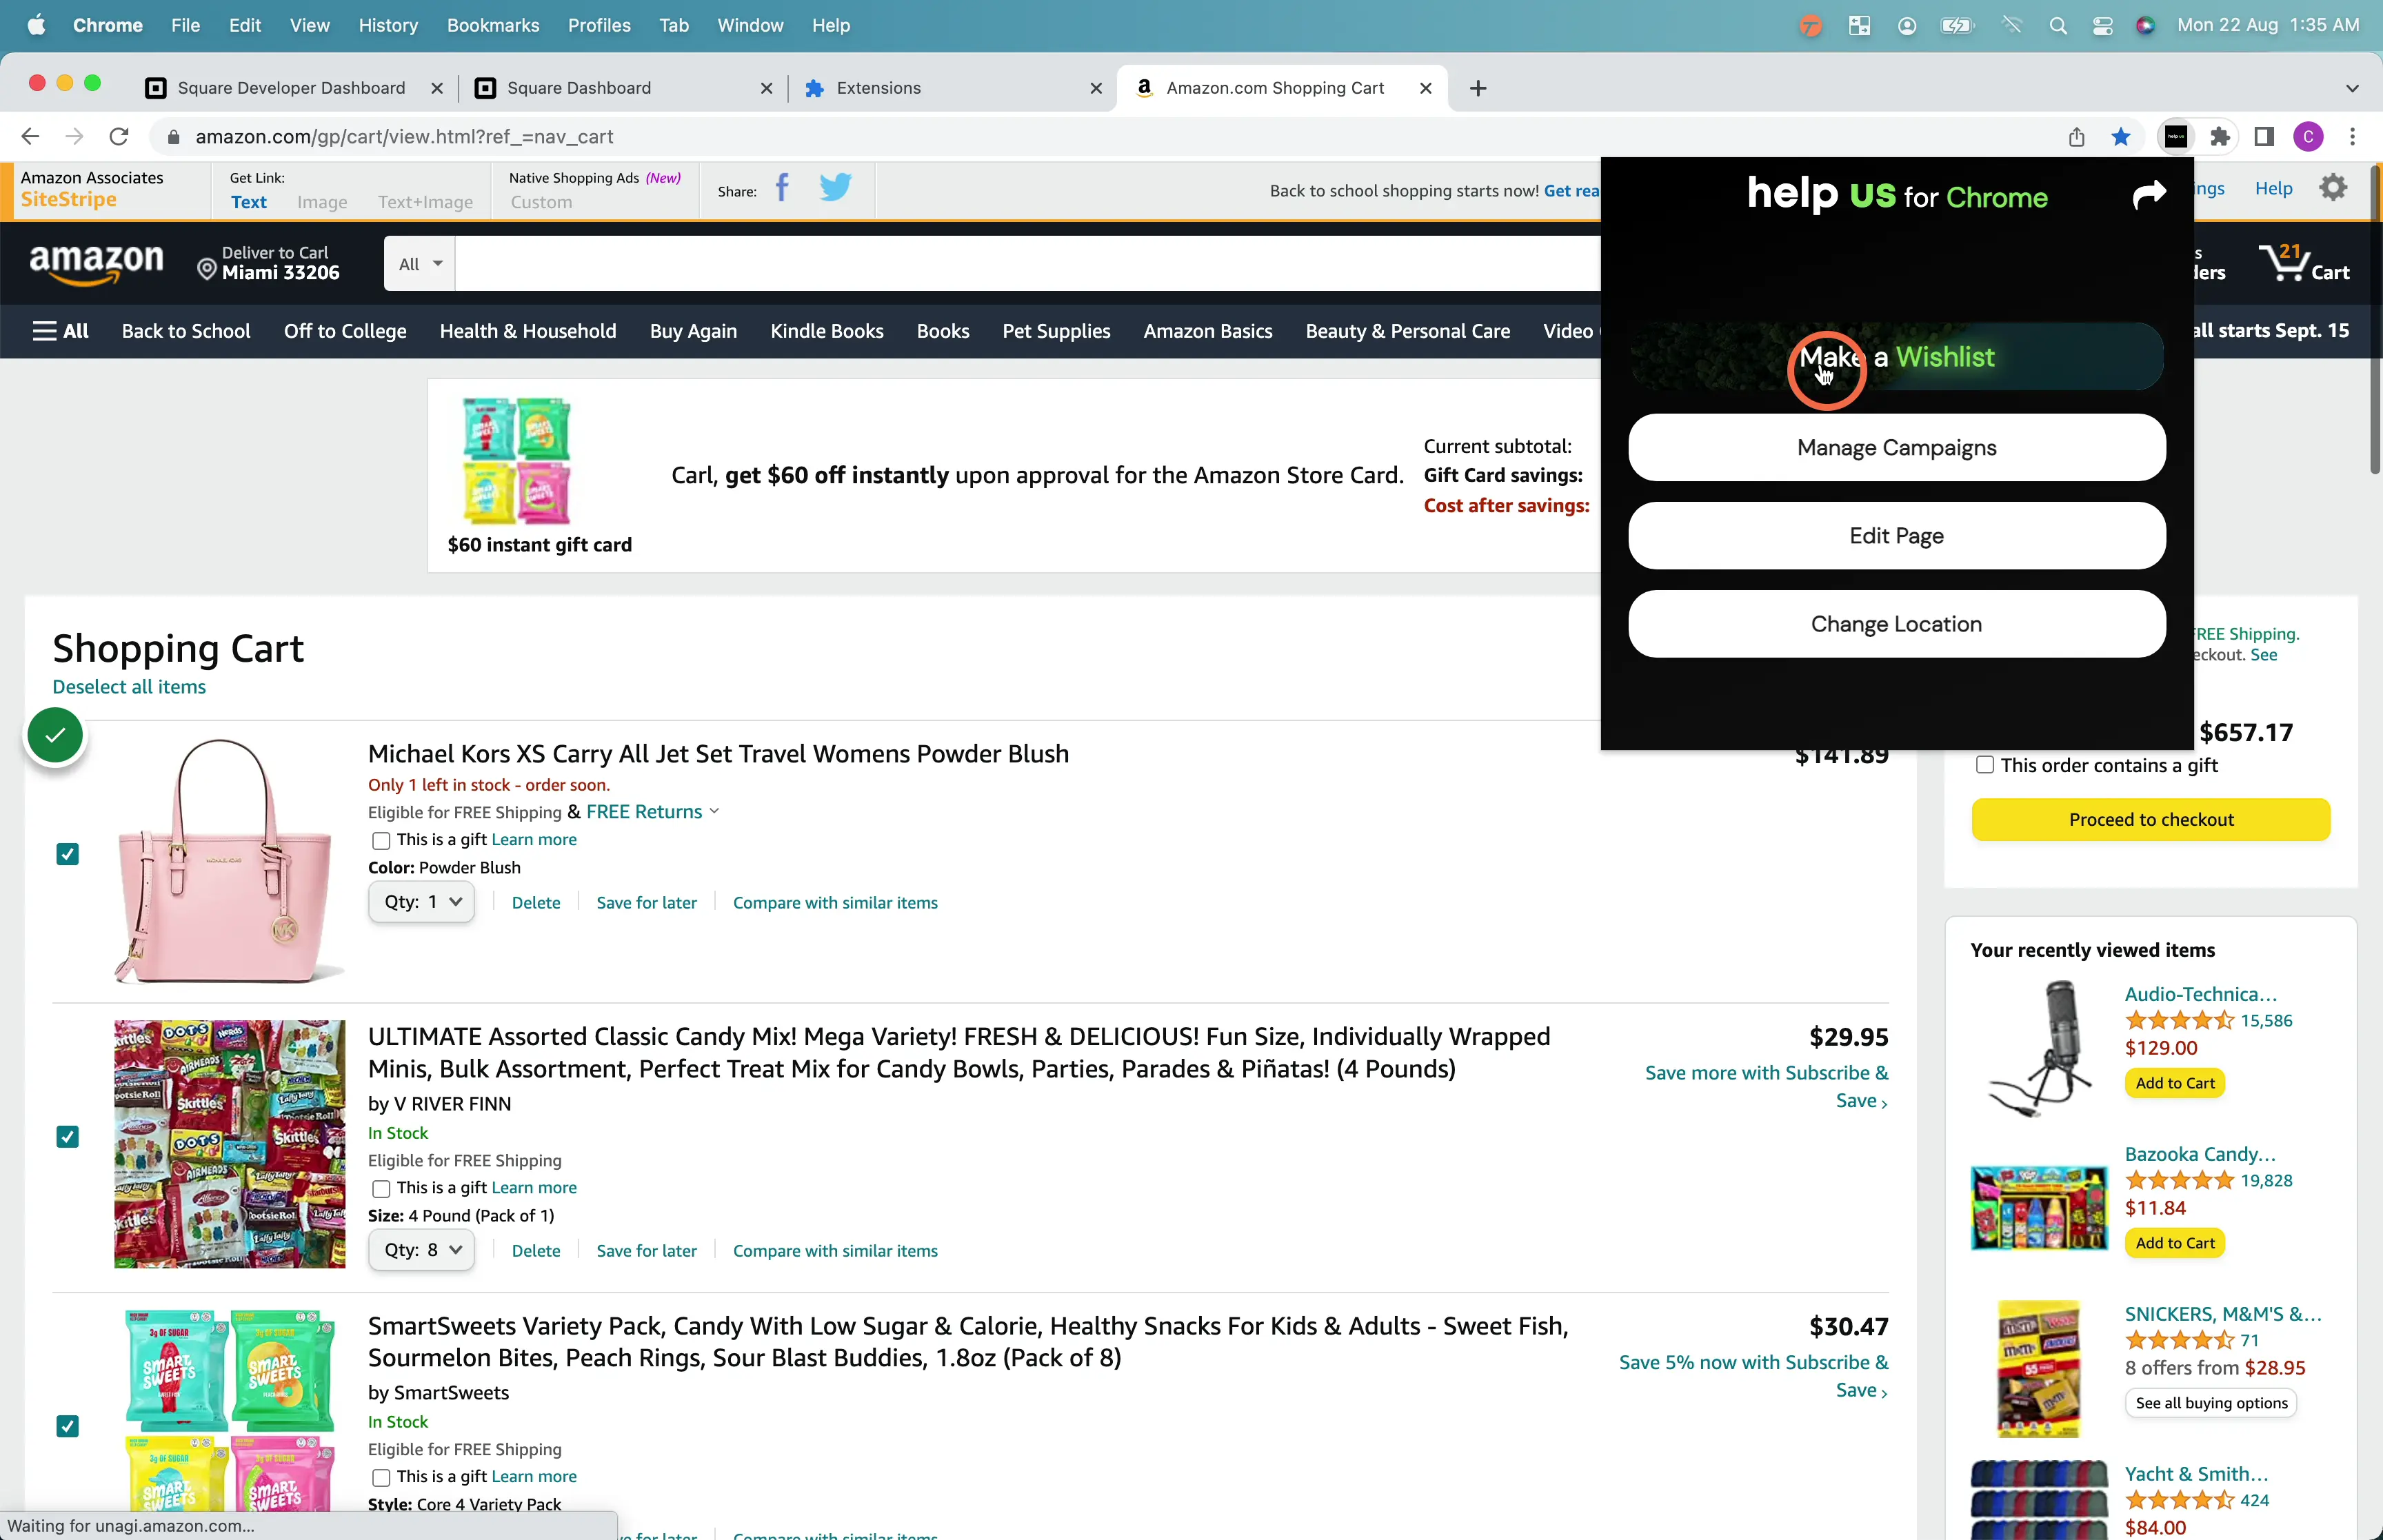Uncheck the ULTIMATE Candy Mix item checkbox
Image resolution: width=2383 pixels, height=1540 pixels.
67,1137
